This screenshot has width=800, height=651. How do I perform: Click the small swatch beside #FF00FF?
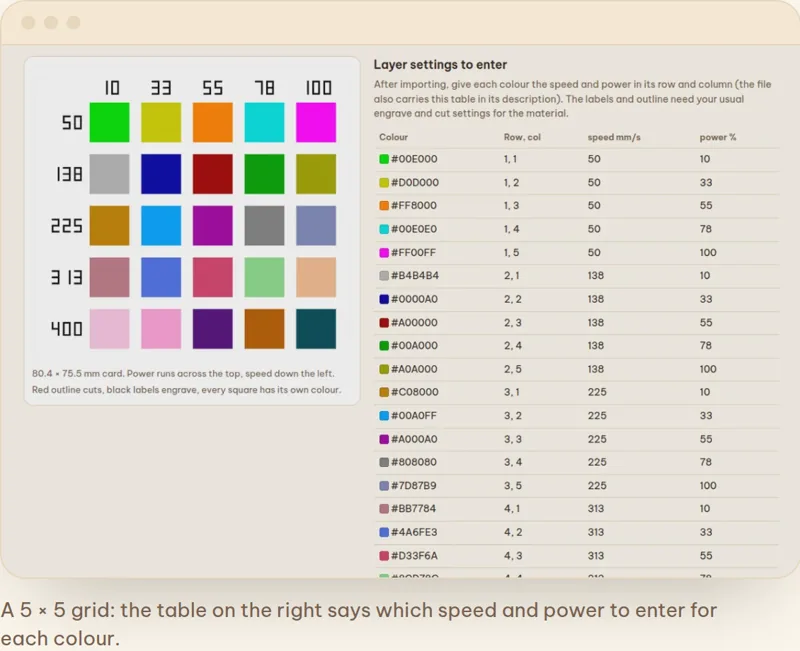tap(384, 253)
